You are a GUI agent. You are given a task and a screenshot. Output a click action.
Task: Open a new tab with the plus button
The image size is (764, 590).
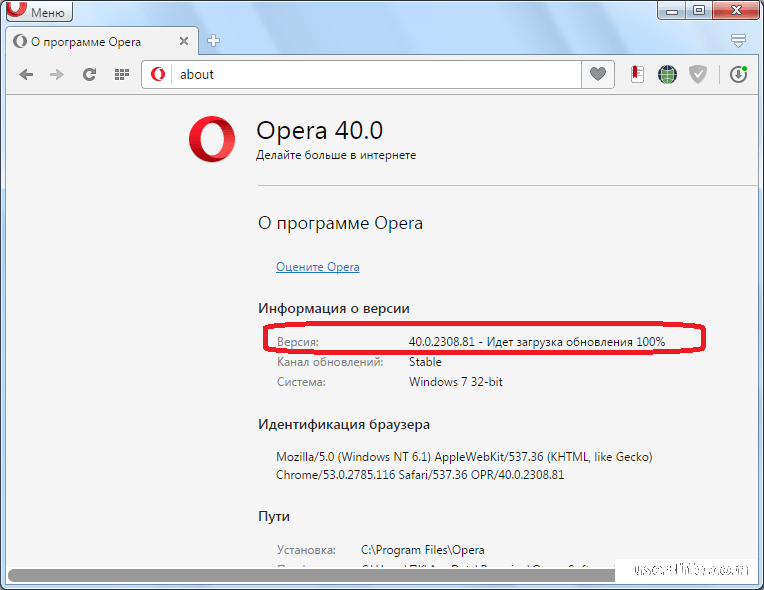click(213, 41)
